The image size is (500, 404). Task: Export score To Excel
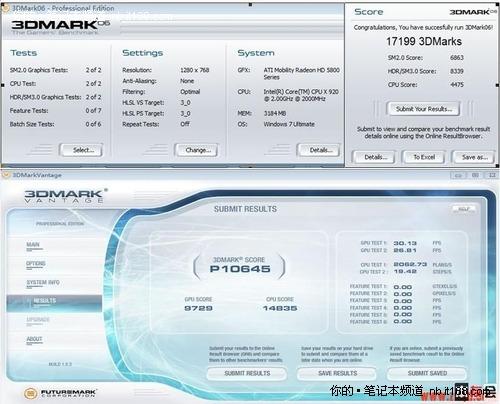pyautogui.click(x=423, y=157)
